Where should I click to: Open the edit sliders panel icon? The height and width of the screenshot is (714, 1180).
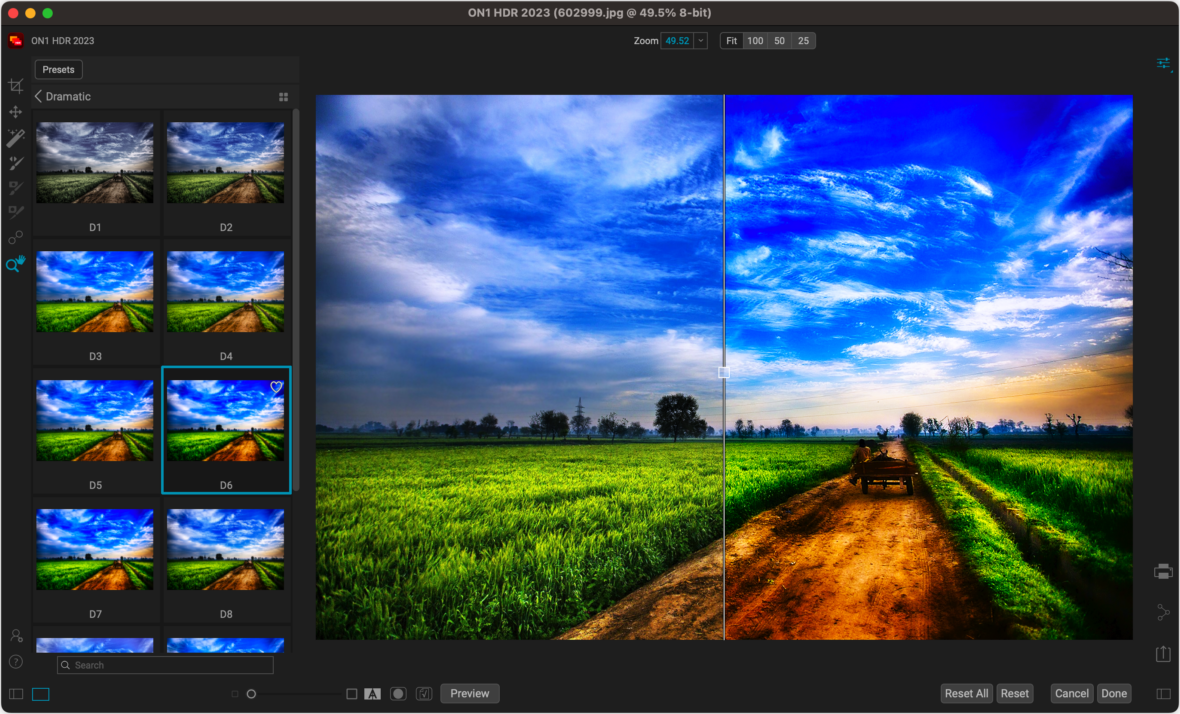tap(1163, 64)
